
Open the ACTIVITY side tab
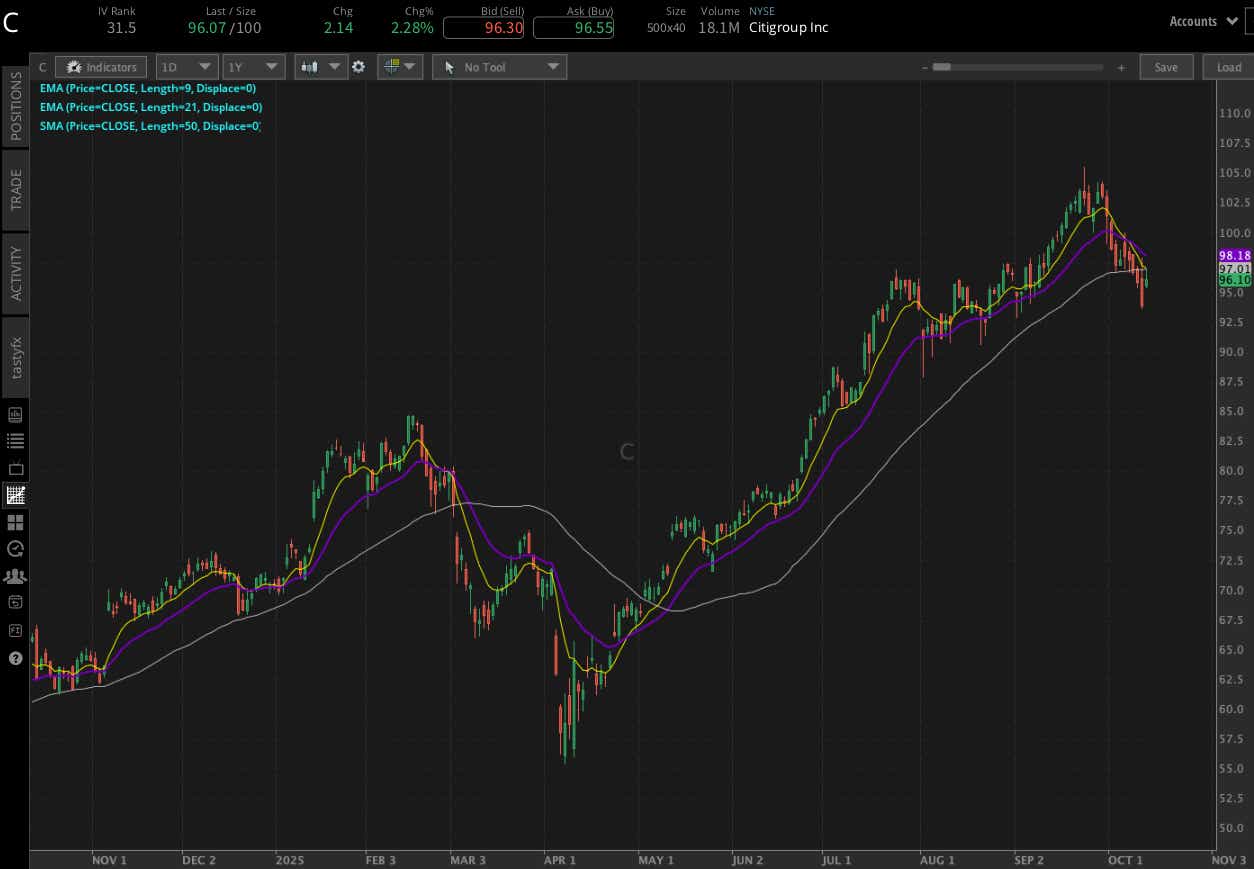click(15, 273)
